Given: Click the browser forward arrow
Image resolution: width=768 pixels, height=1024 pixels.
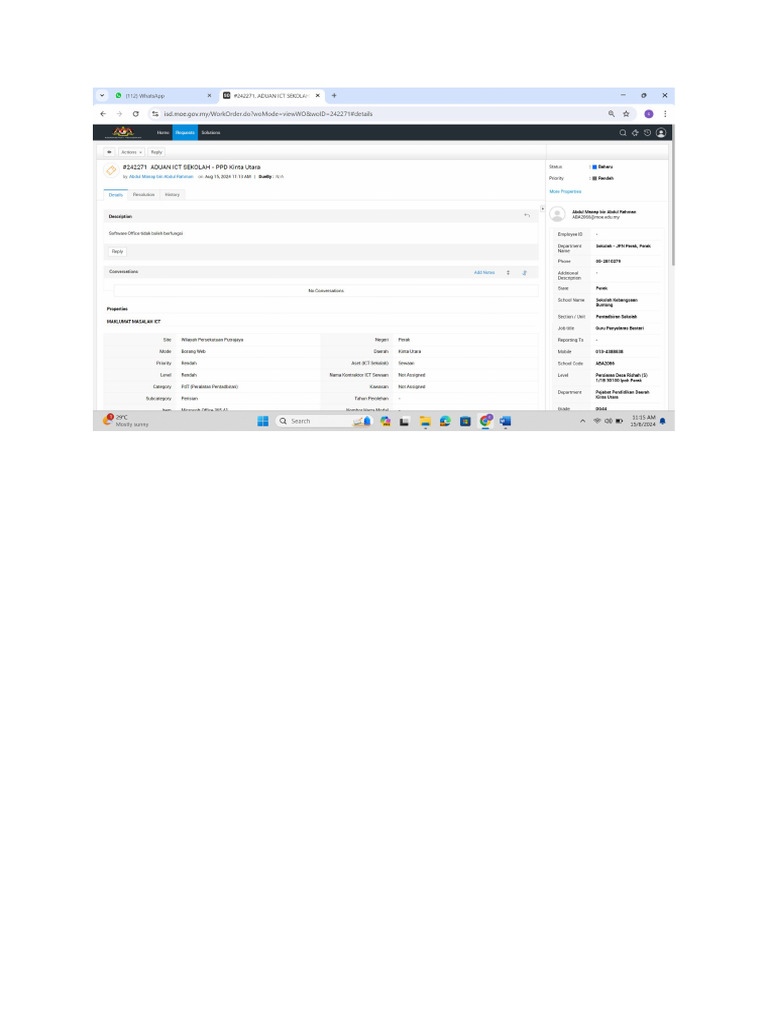Looking at the screenshot, I should point(119,114).
